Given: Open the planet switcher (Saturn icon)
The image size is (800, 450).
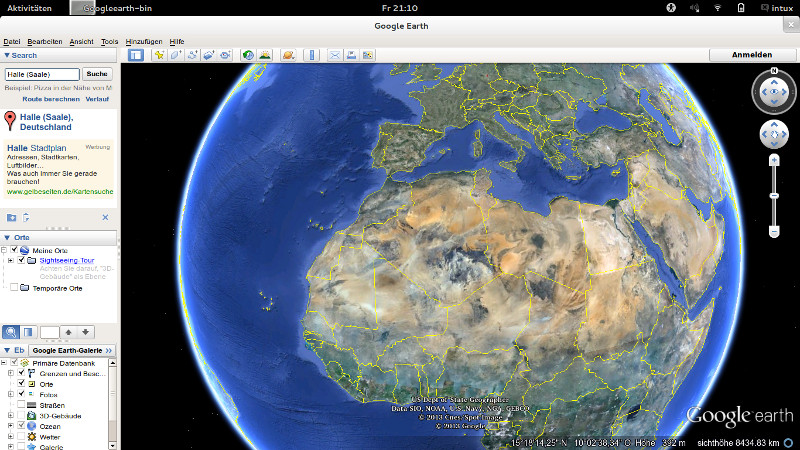Looking at the screenshot, I should point(288,55).
